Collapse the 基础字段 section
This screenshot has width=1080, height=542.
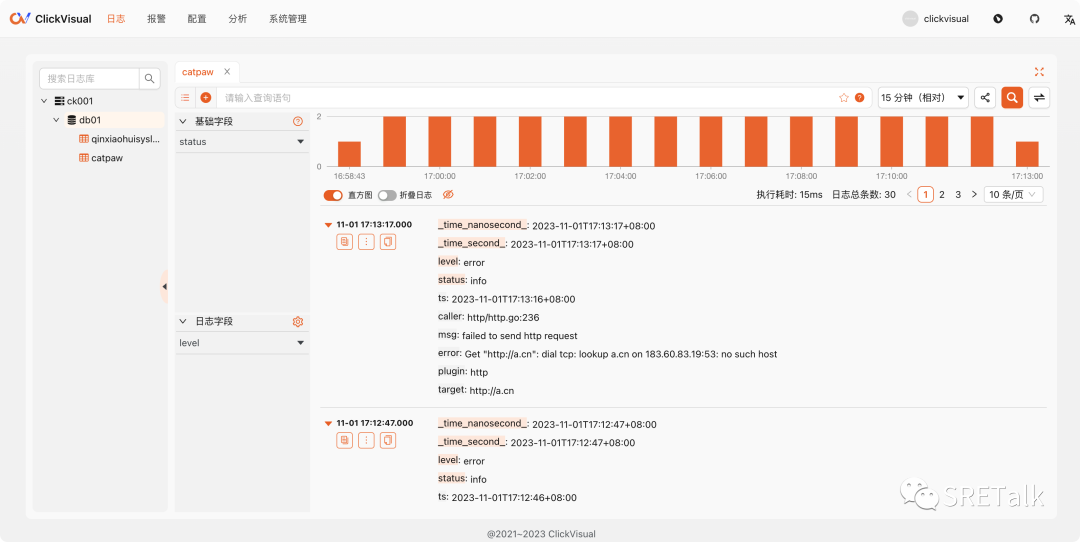point(183,121)
